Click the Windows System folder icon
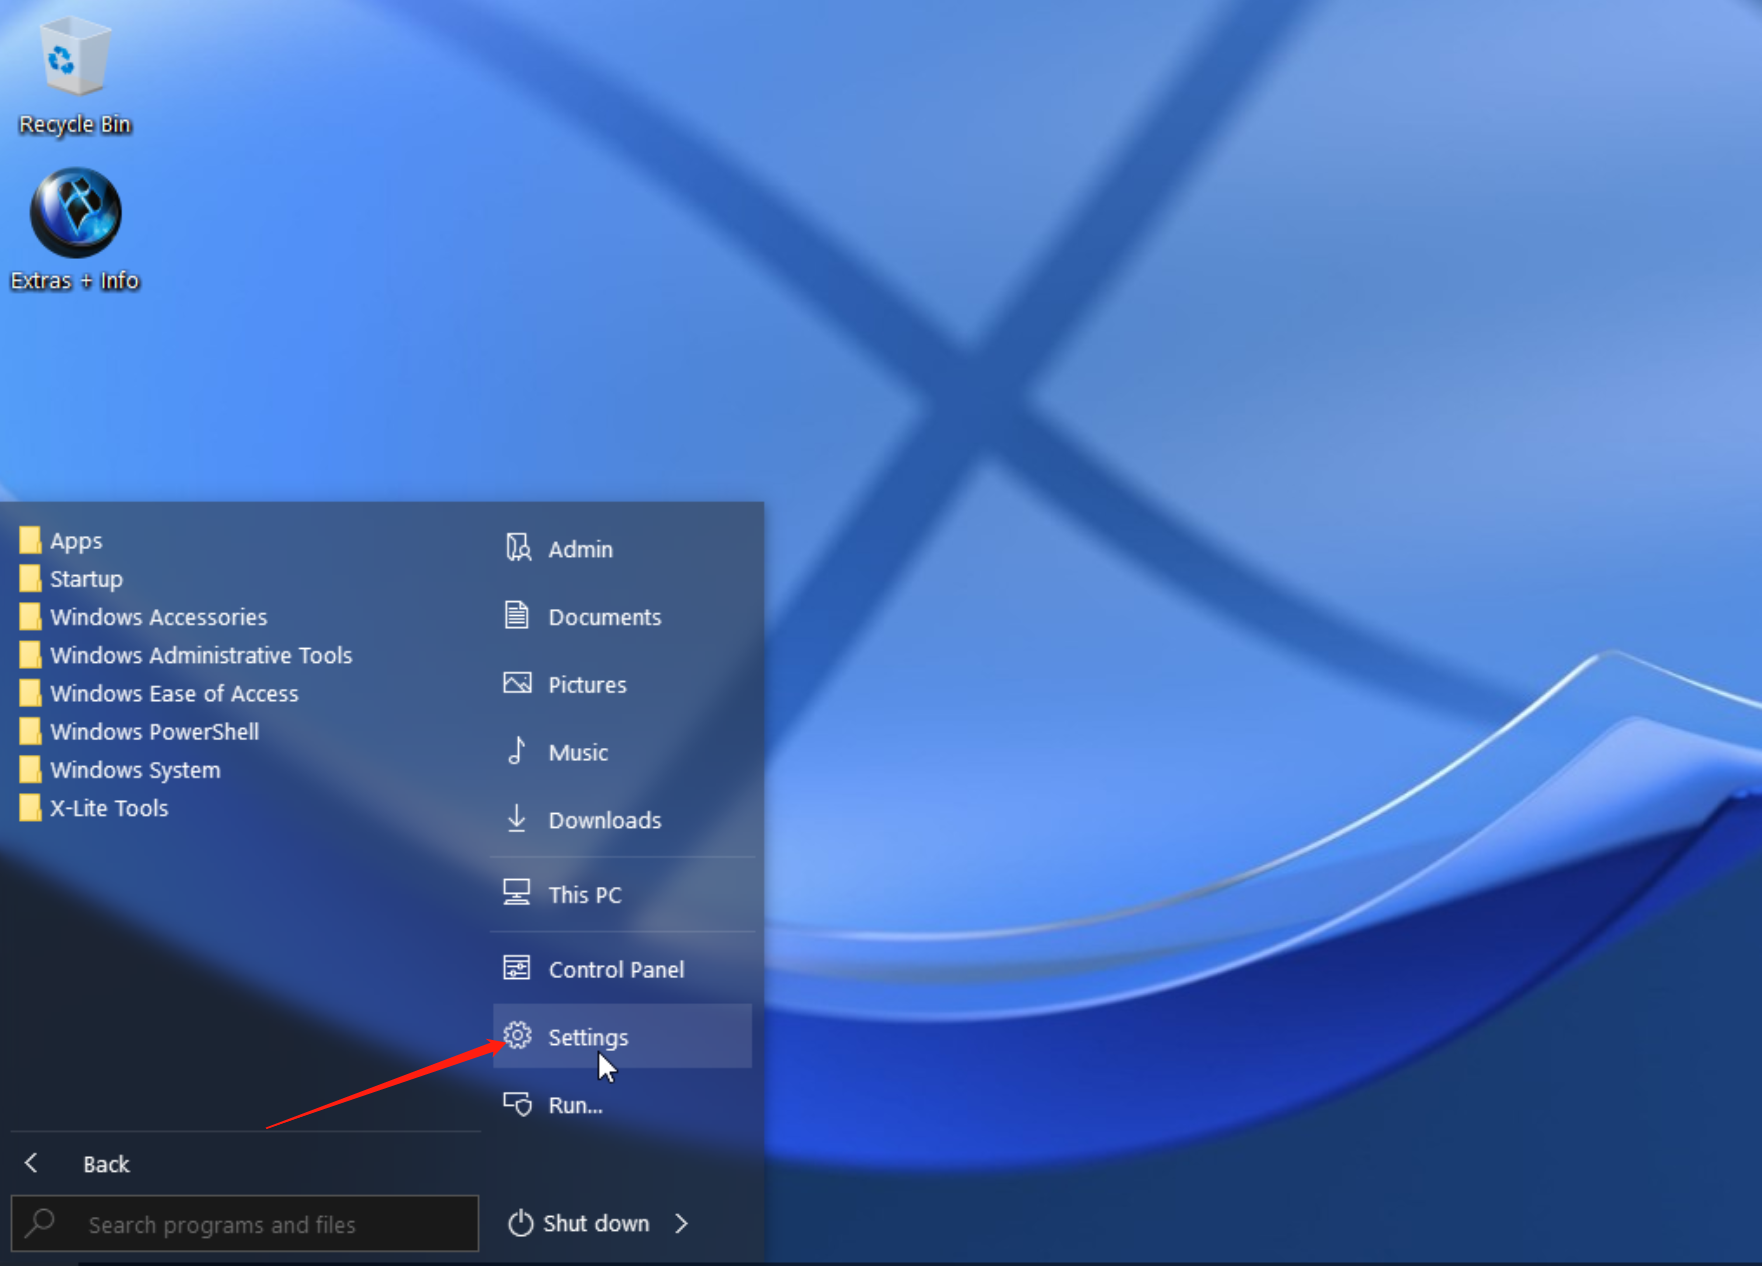Viewport: 1762px width, 1266px height. 30,769
